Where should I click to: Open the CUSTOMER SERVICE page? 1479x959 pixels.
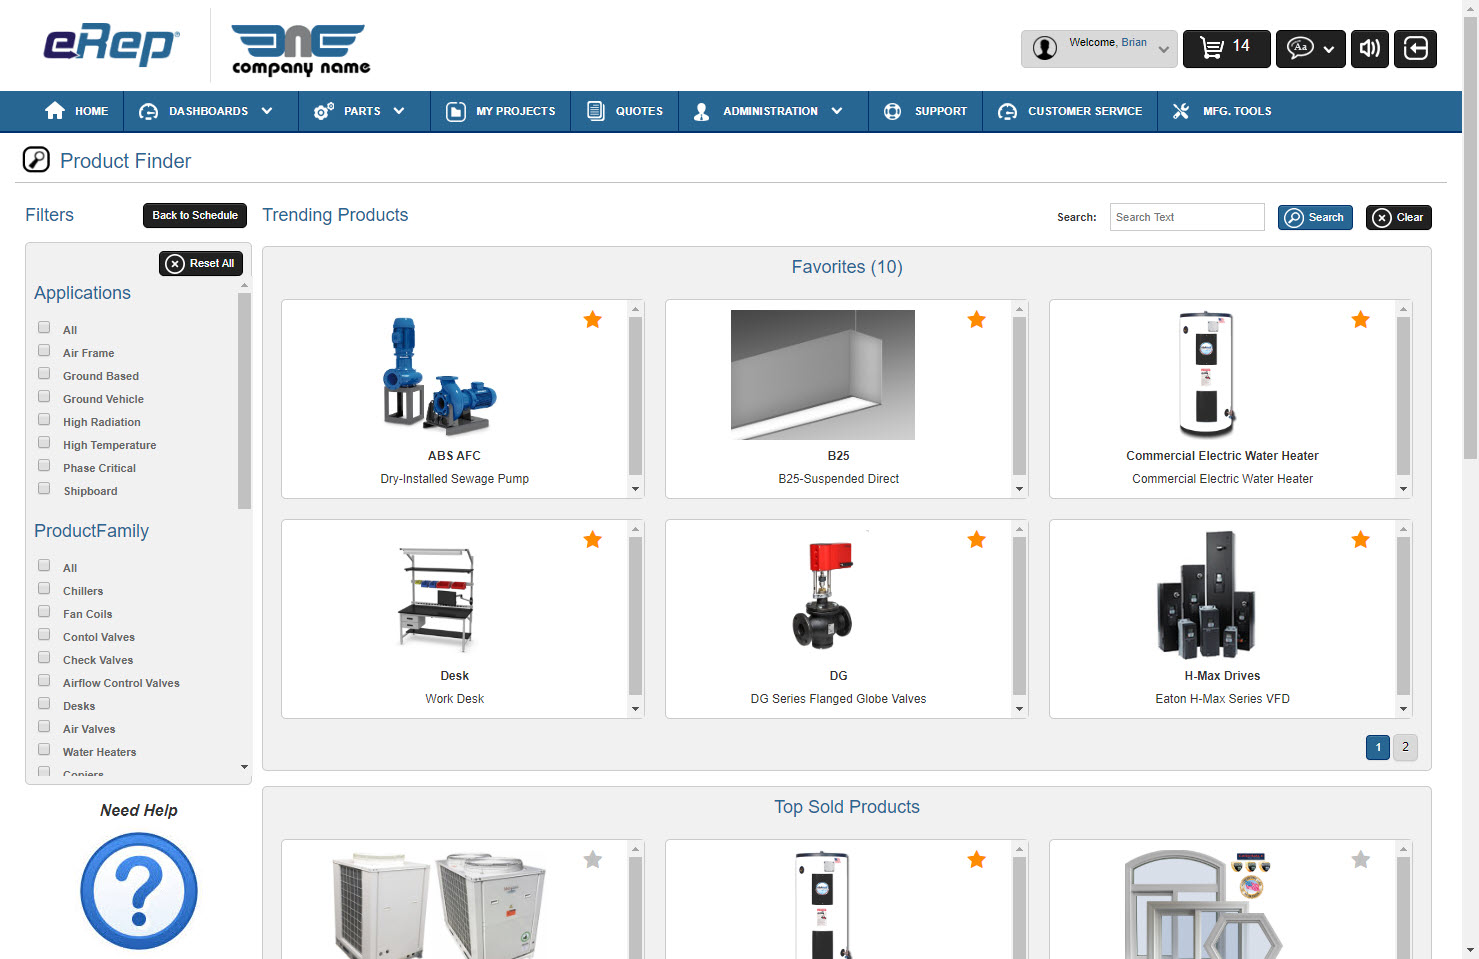pos(1070,111)
